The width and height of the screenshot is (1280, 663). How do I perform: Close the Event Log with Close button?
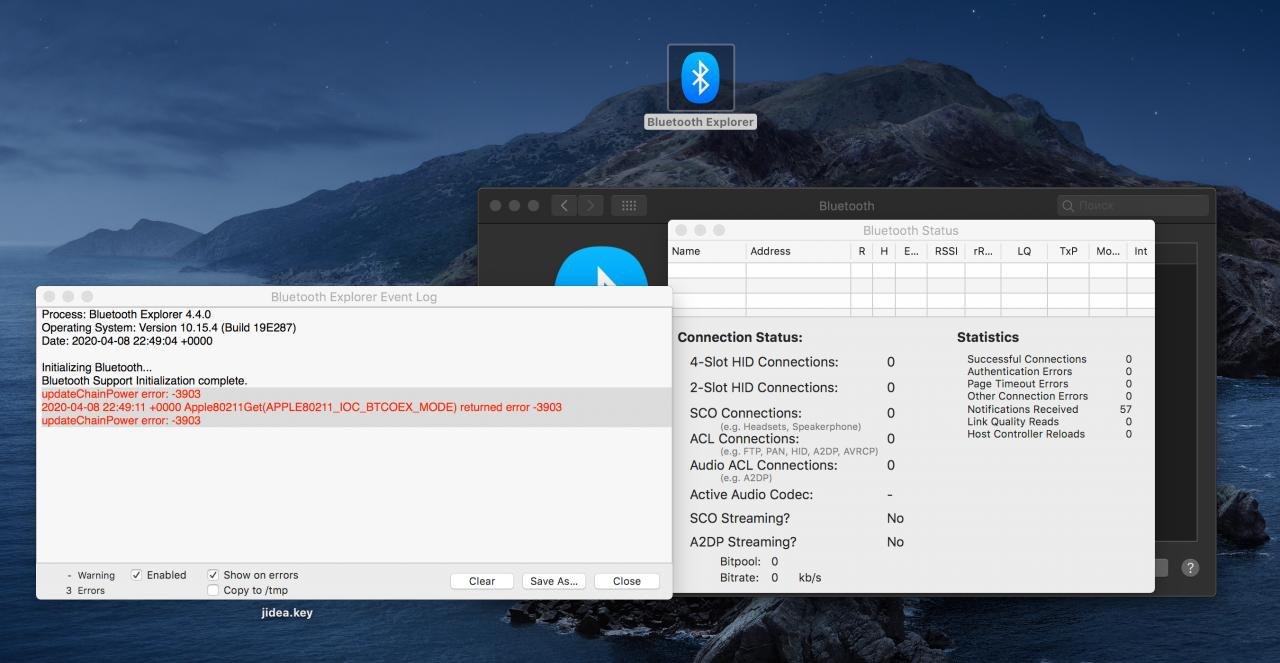tap(627, 581)
